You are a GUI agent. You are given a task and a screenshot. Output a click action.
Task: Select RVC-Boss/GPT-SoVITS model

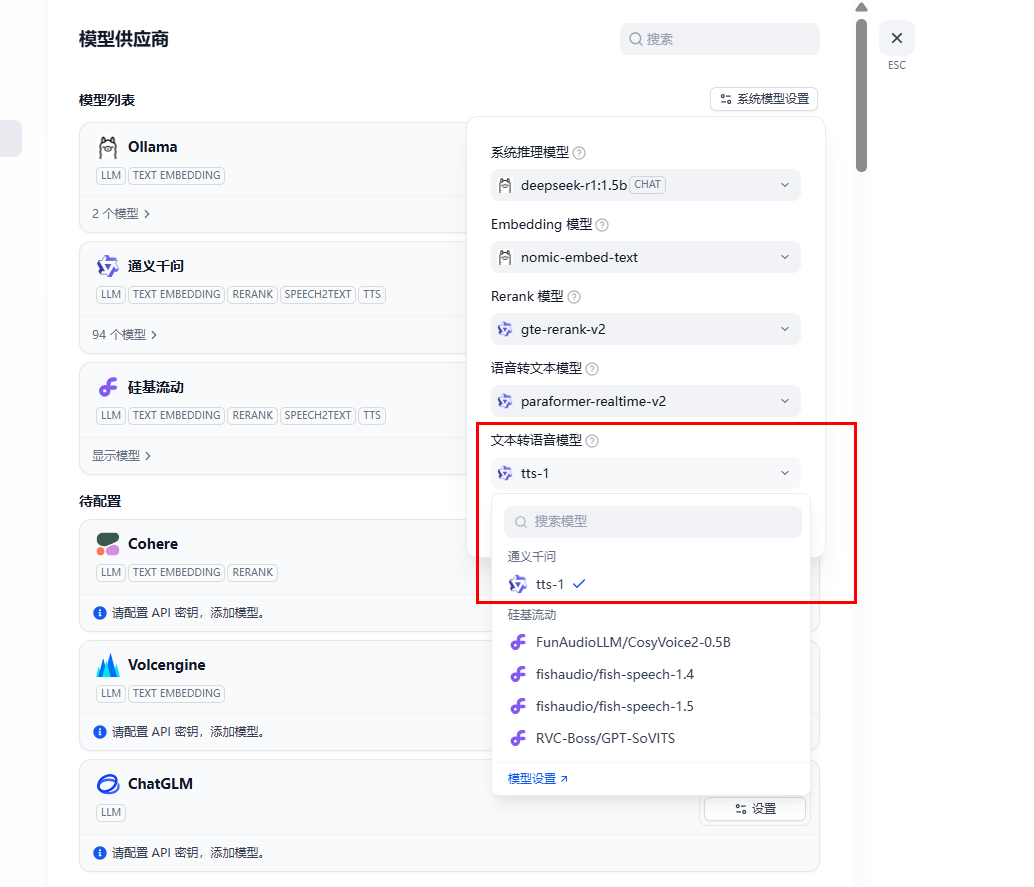coord(651,738)
